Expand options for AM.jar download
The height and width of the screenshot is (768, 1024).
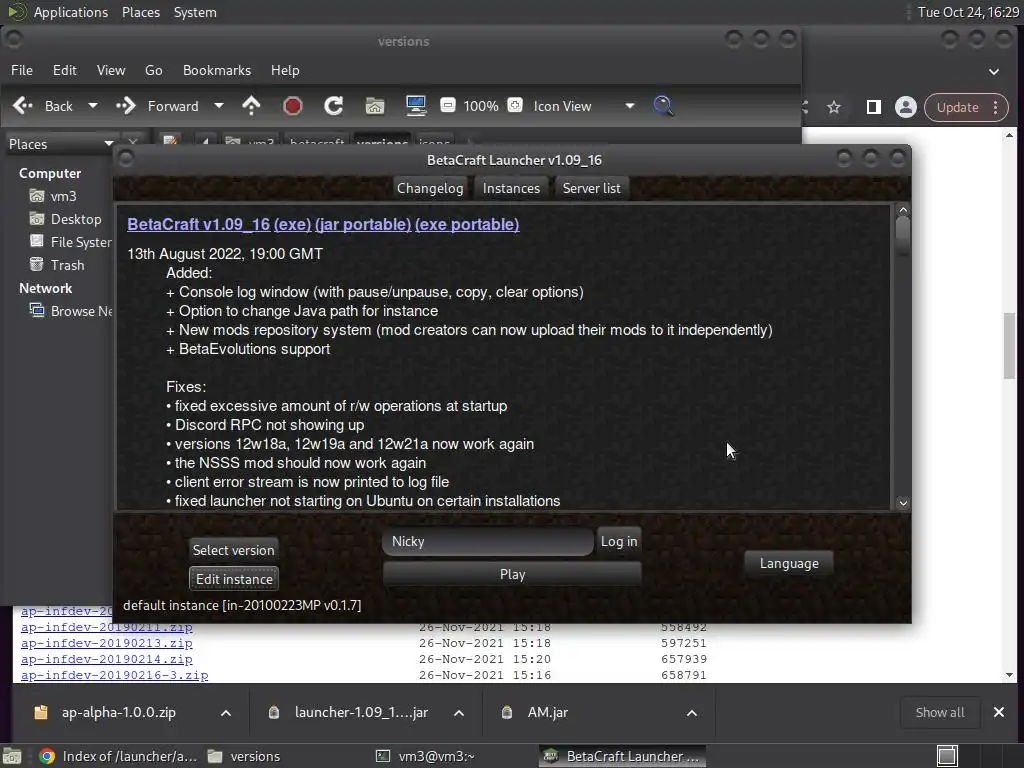[x=692, y=712]
